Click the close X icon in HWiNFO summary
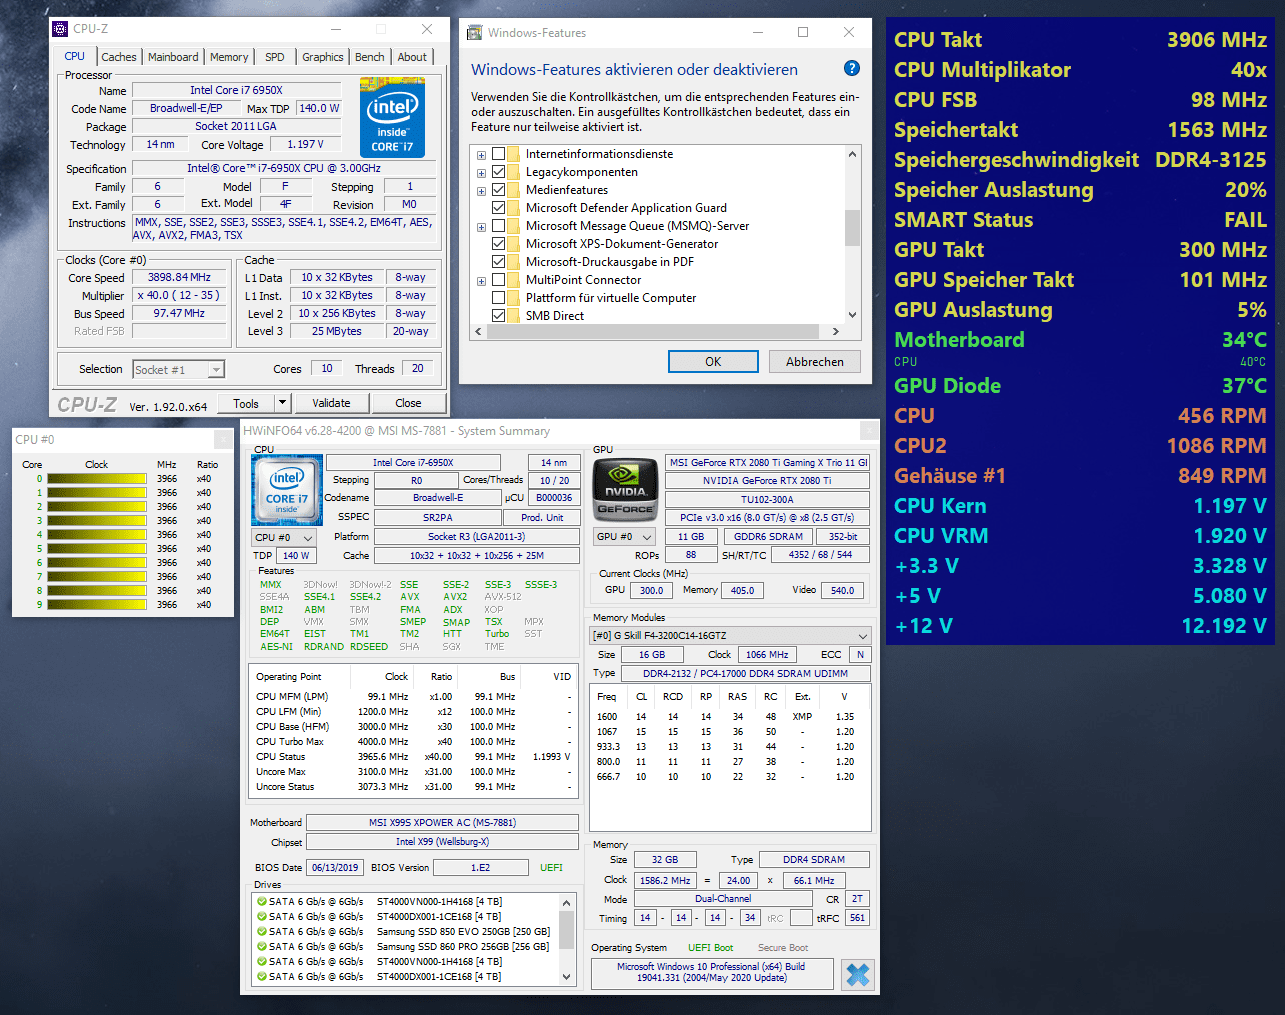Viewport: 1285px width, 1015px height. (x=857, y=975)
